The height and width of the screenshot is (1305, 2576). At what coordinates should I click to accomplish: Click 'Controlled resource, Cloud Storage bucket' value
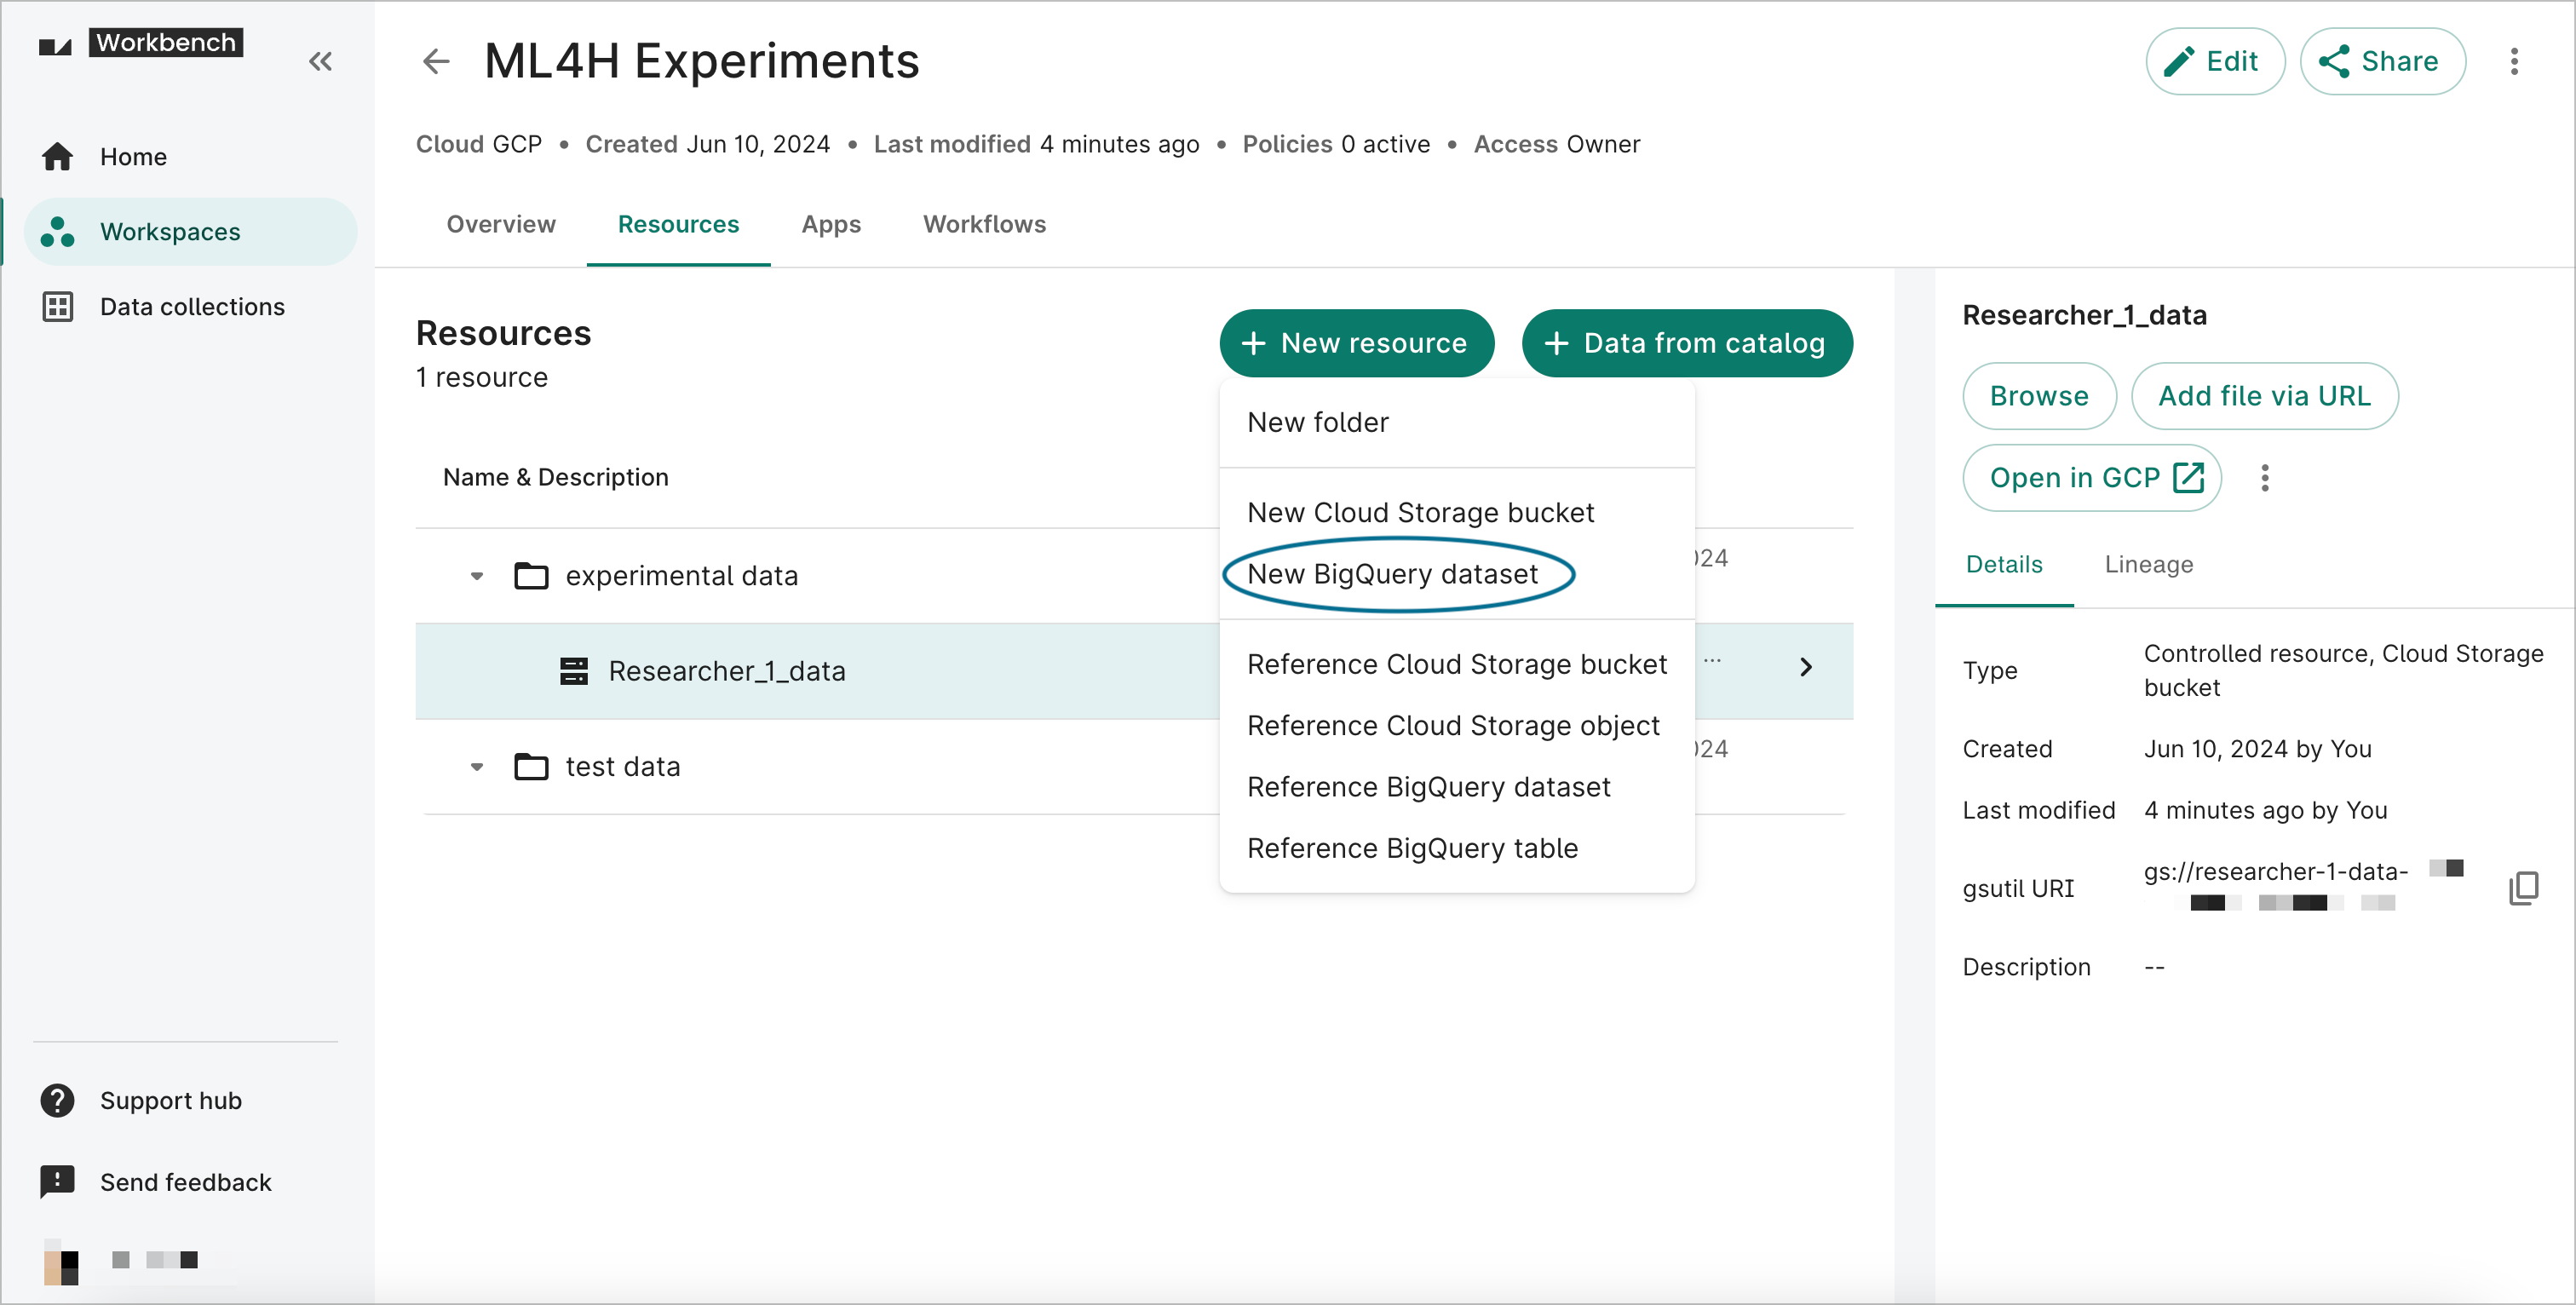coord(2343,671)
